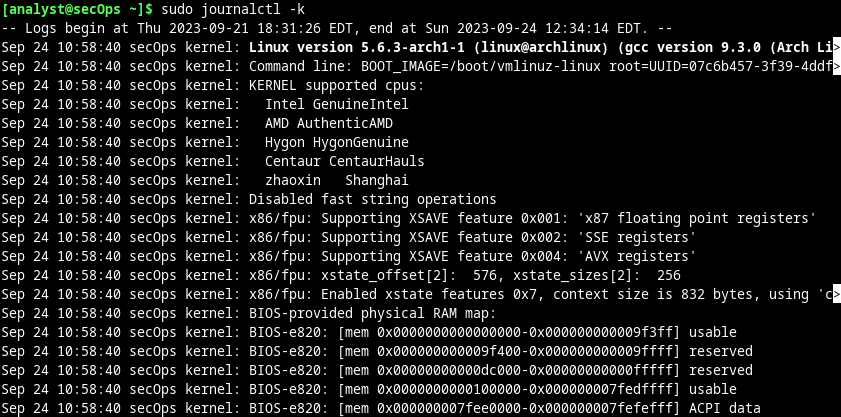The image size is (841, 417).
Task: Click the 'AVX registers' XSAVE line
Action: (x=348, y=256)
